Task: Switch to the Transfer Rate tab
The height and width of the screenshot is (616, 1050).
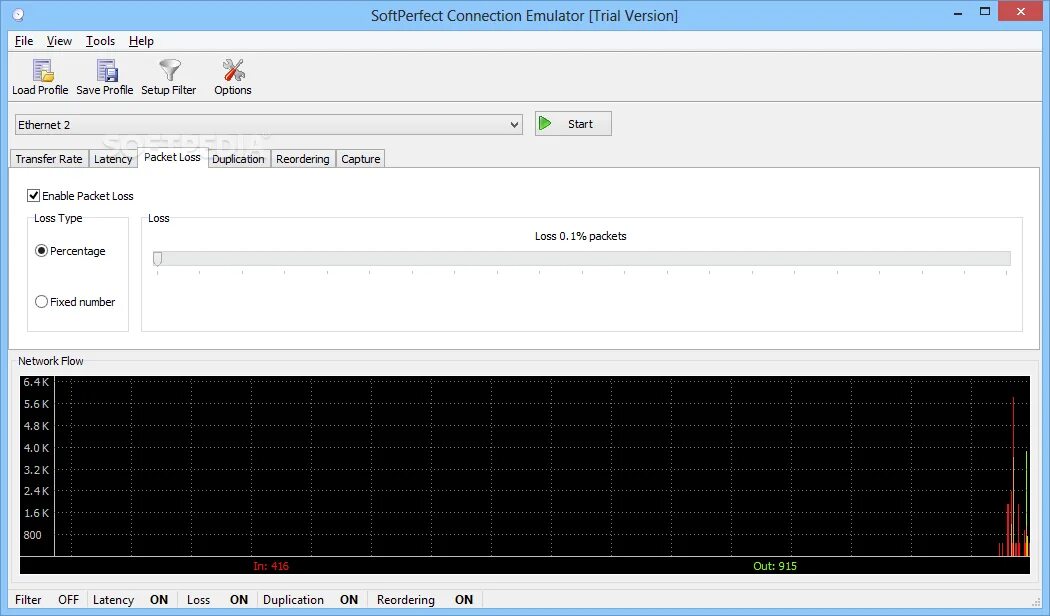Action: [49, 159]
